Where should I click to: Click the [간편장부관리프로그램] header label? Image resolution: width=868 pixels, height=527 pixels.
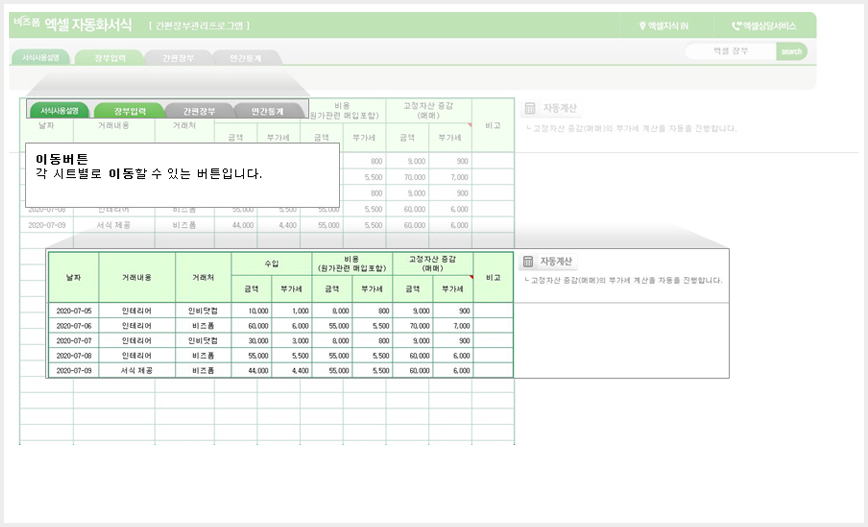[x=199, y=25]
